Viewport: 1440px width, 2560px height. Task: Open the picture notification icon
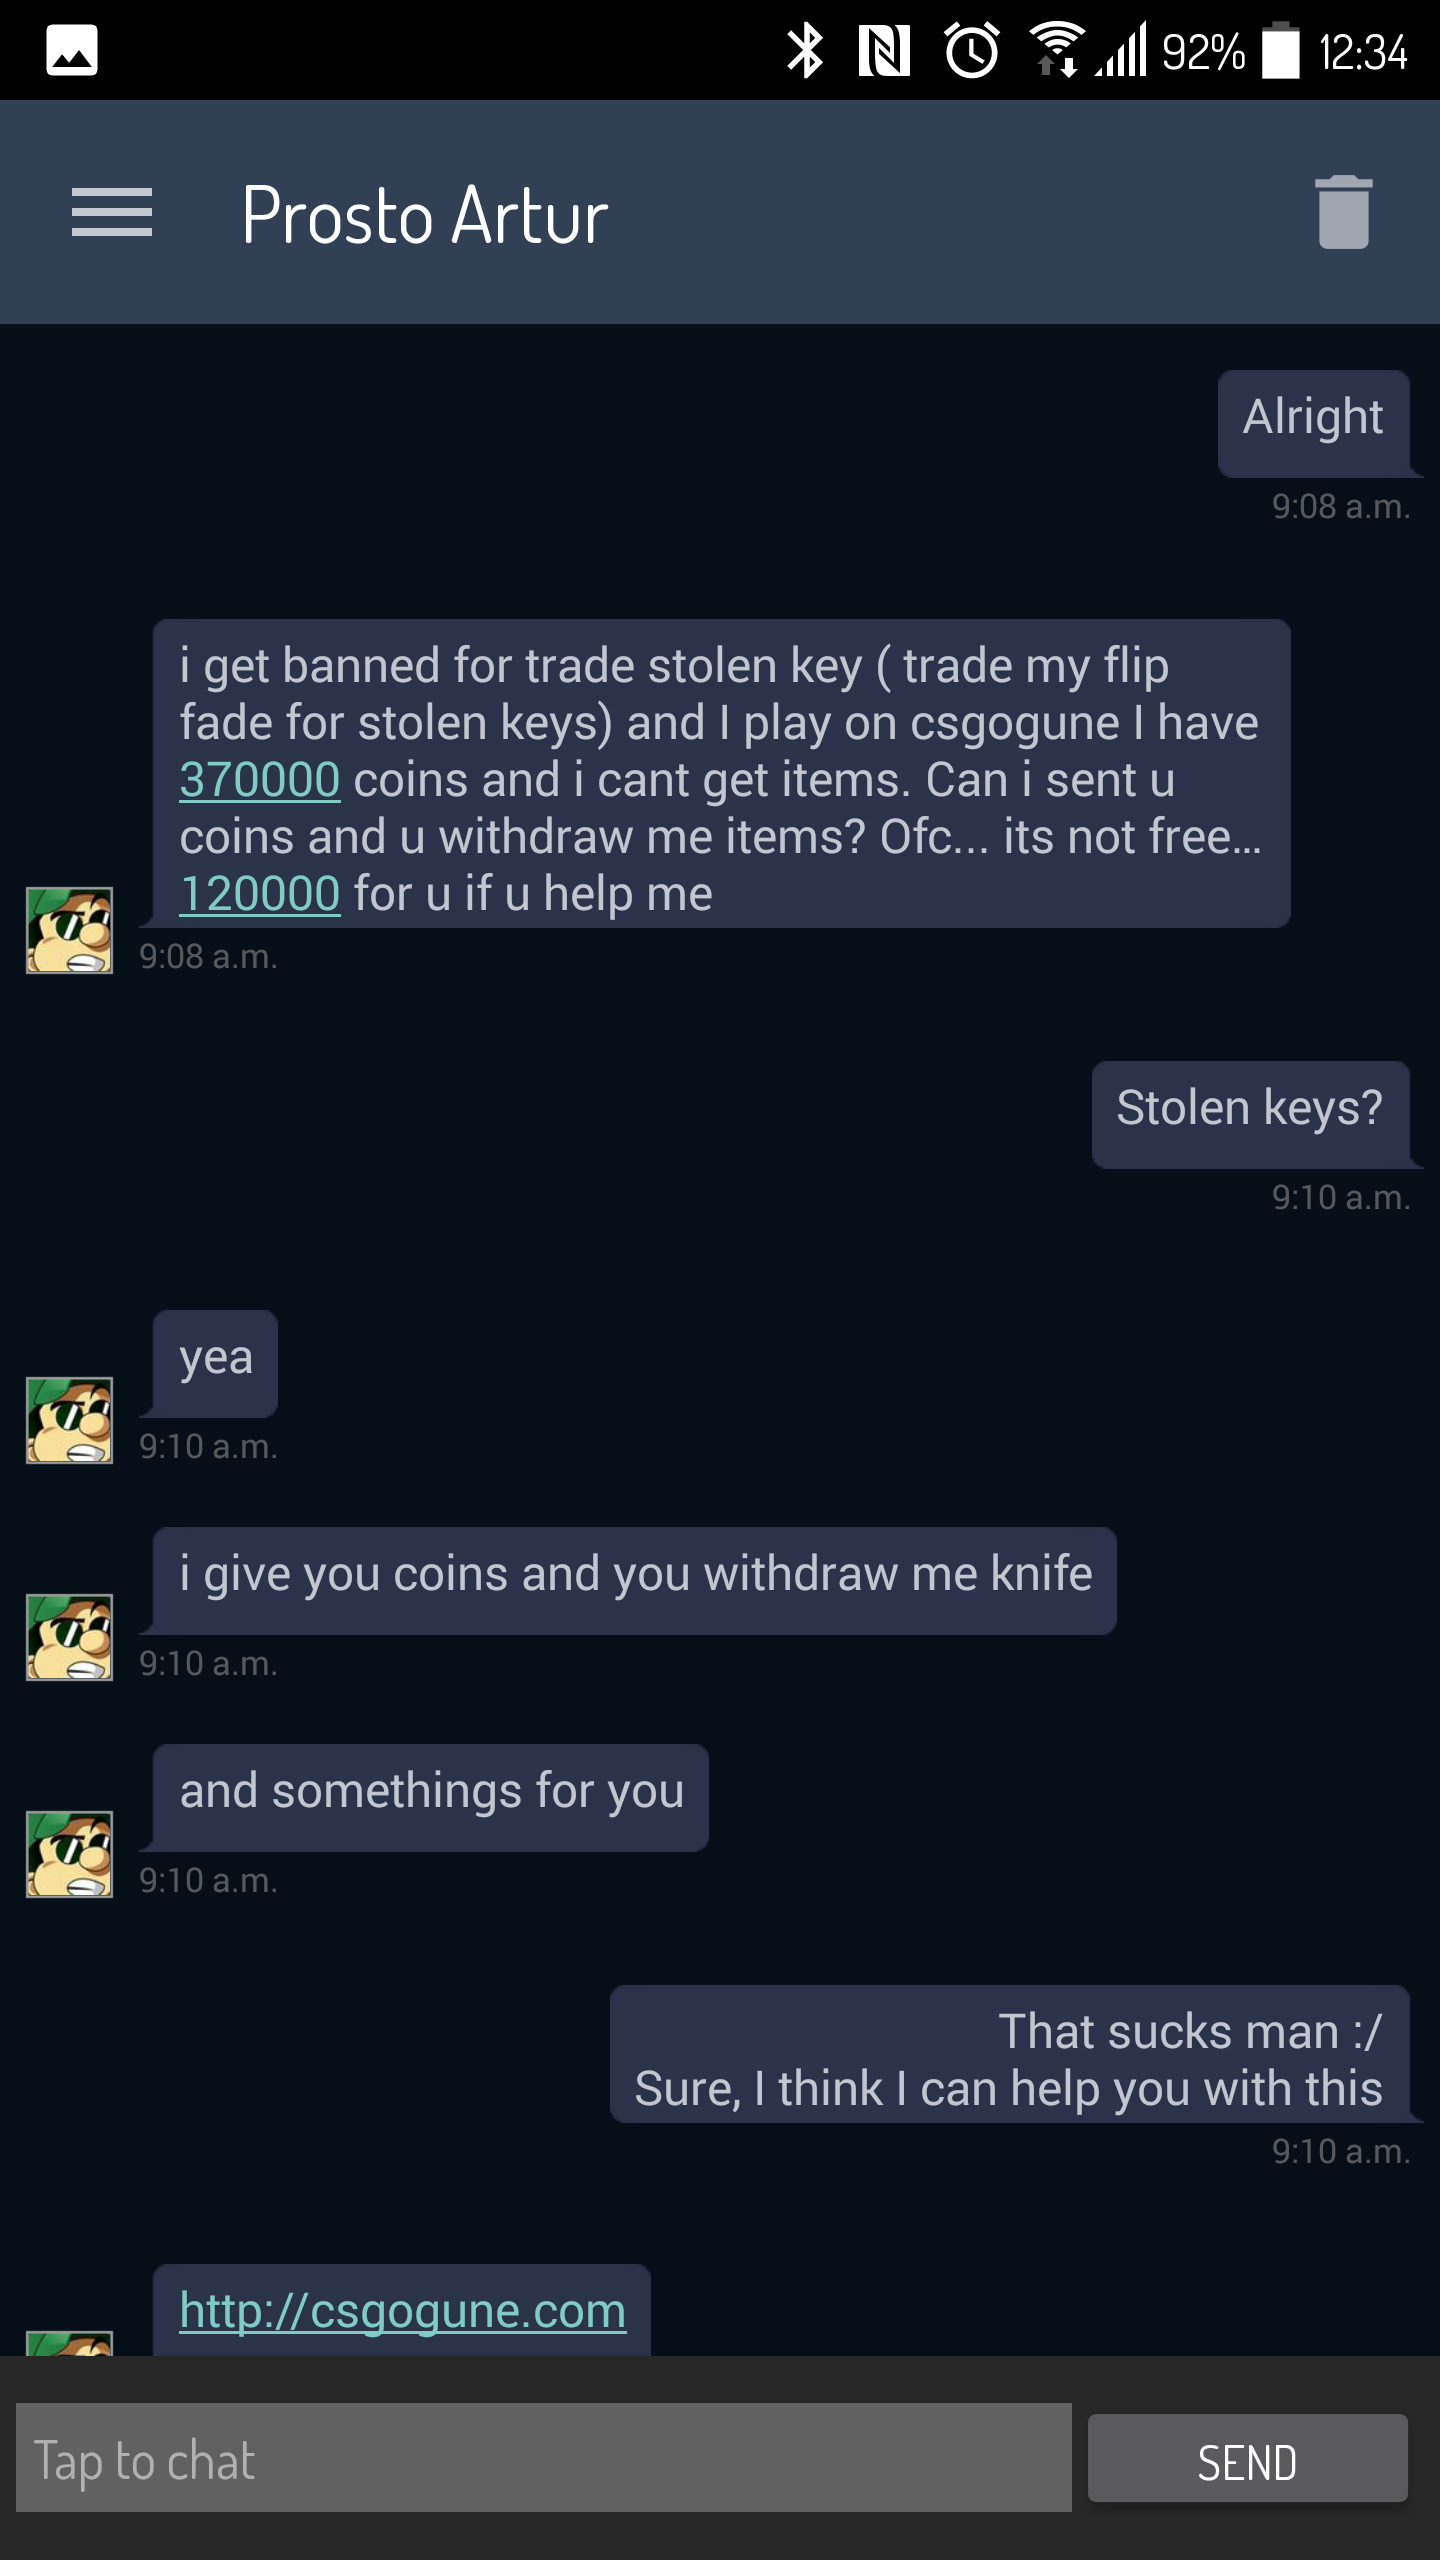pos(72,51)
